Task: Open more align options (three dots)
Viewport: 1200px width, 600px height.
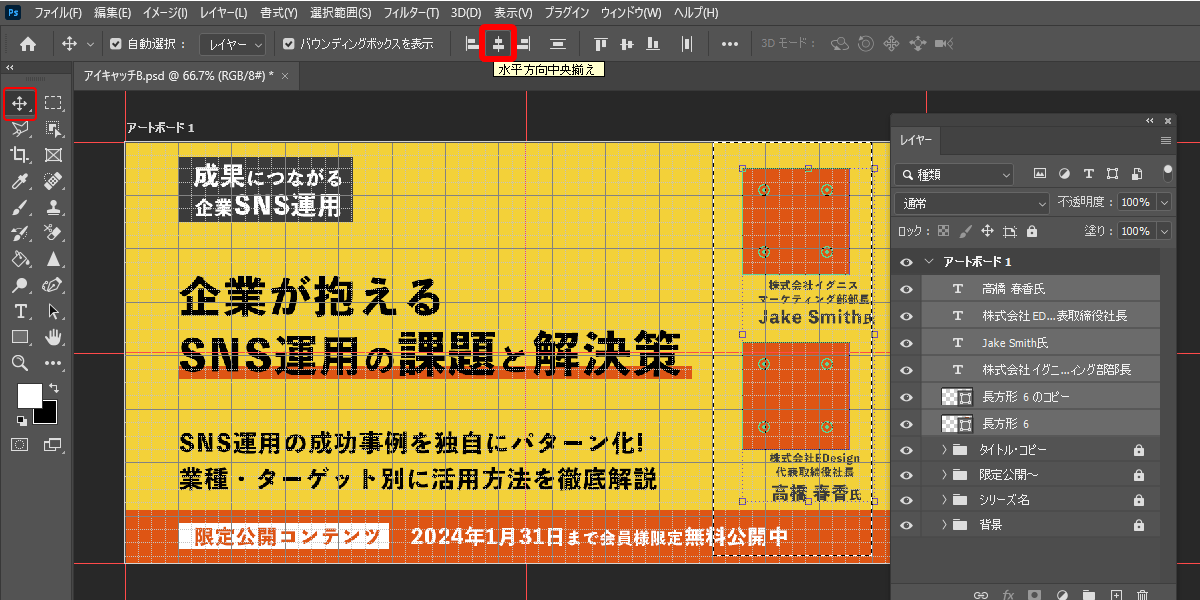Action: (730, 44)
